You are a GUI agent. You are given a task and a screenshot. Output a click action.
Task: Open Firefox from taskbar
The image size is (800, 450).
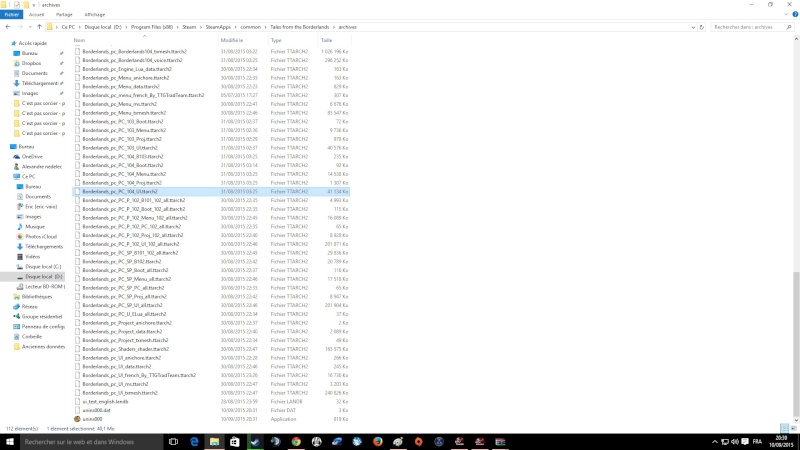coord(378,442)
